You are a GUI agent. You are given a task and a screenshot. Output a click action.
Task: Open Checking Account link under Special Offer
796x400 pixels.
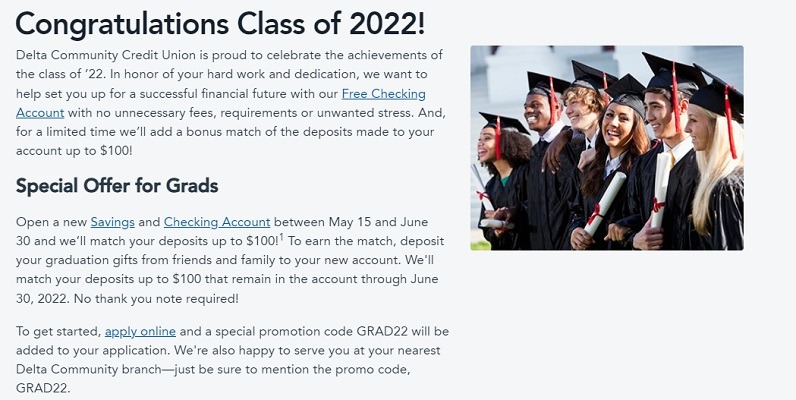coord(217,222)
